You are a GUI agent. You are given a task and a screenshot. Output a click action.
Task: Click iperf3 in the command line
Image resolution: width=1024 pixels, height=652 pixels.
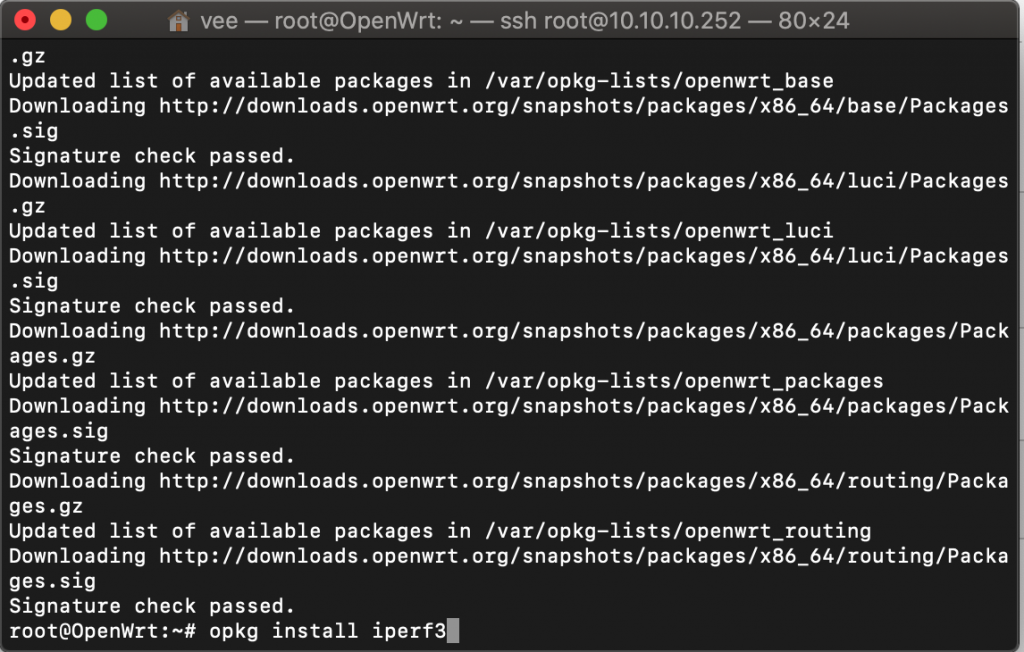click(409, 632)
